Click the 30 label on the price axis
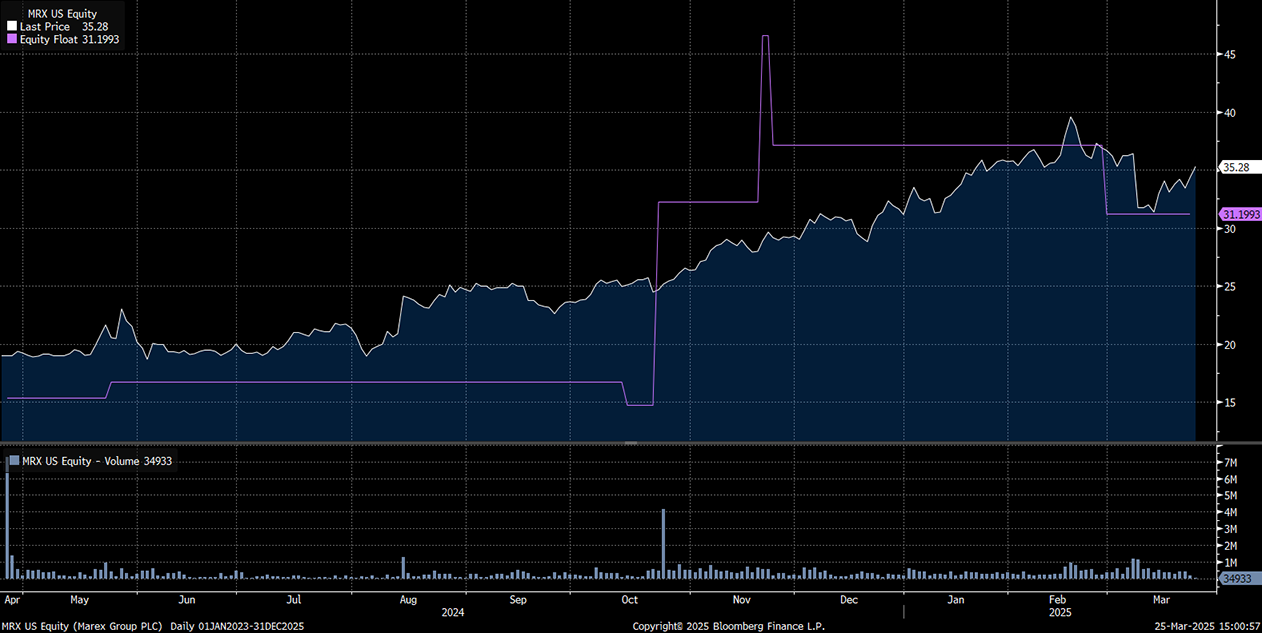The image size is (1262, 633). click(1228, 229)
